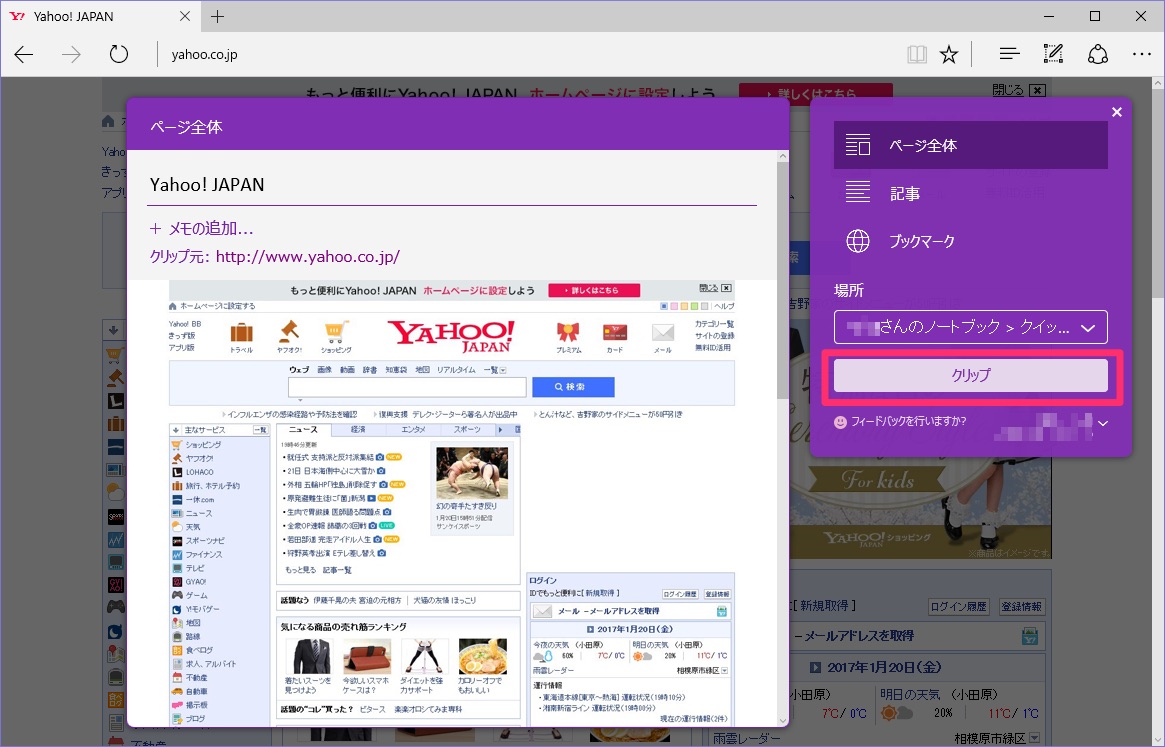Open the More actions ellipsis menu

click(x=1142, y=54)
